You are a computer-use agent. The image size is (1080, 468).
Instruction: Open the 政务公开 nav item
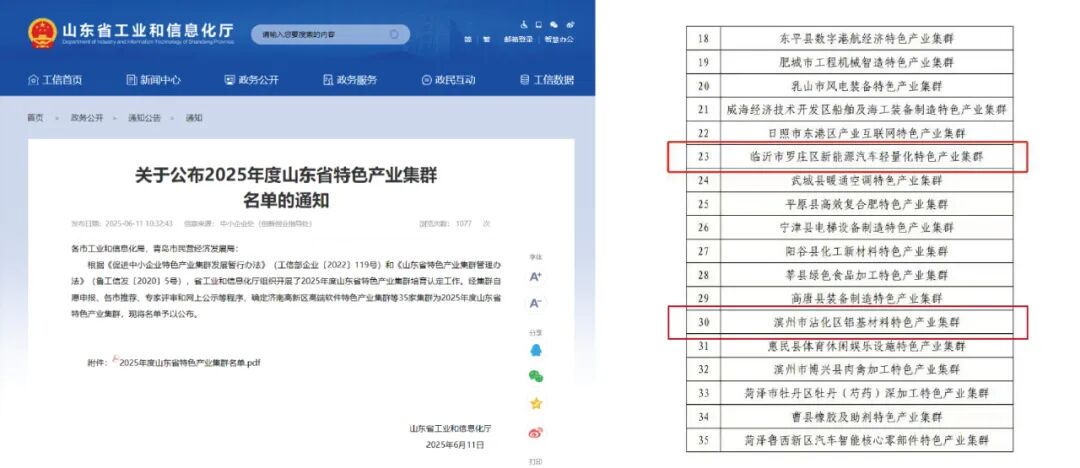point(251,80)
